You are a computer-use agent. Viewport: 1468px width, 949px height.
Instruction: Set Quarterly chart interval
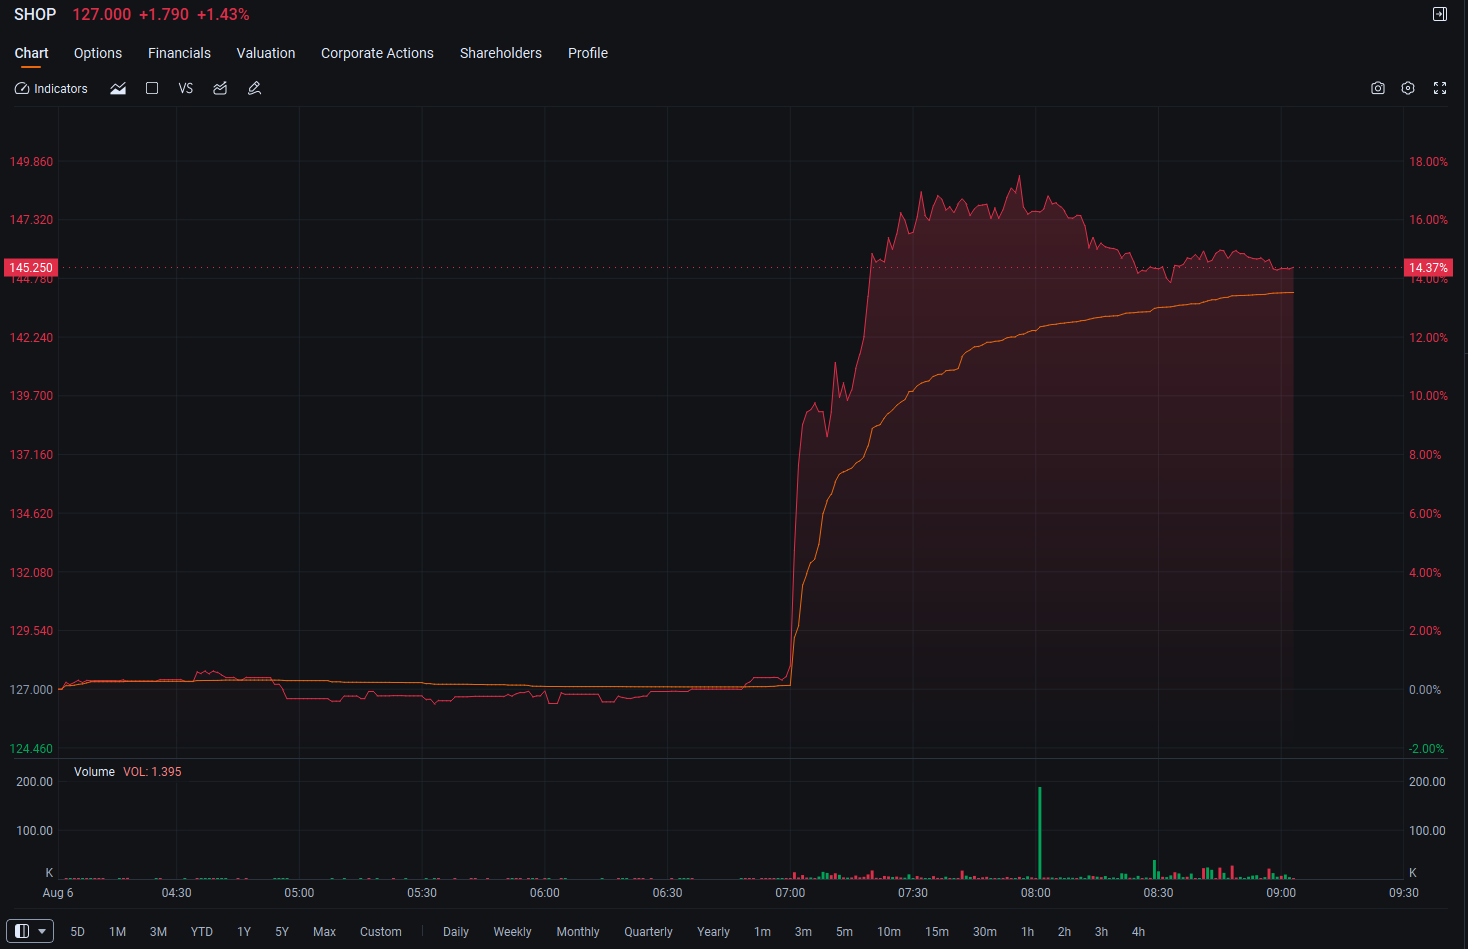click(648, 932)
